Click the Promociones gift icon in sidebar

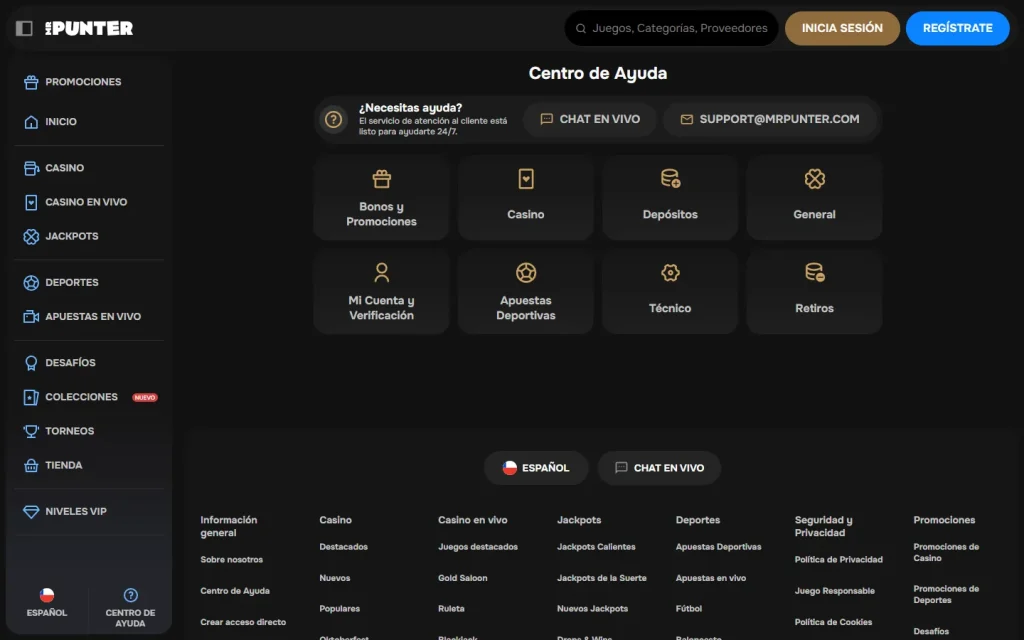31,82
